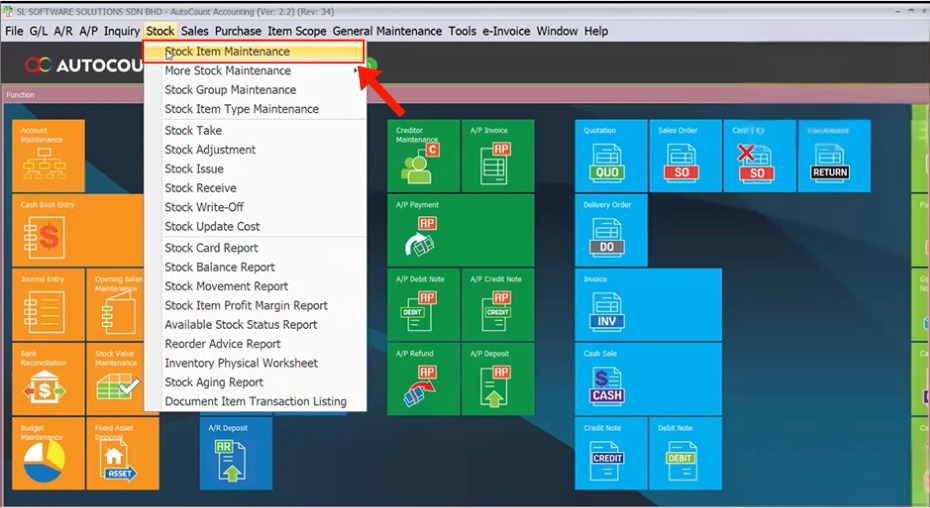Viewport: 930px width, 508px height.
Task: Open the A/P Payment tile
Action: coord(460,230)
